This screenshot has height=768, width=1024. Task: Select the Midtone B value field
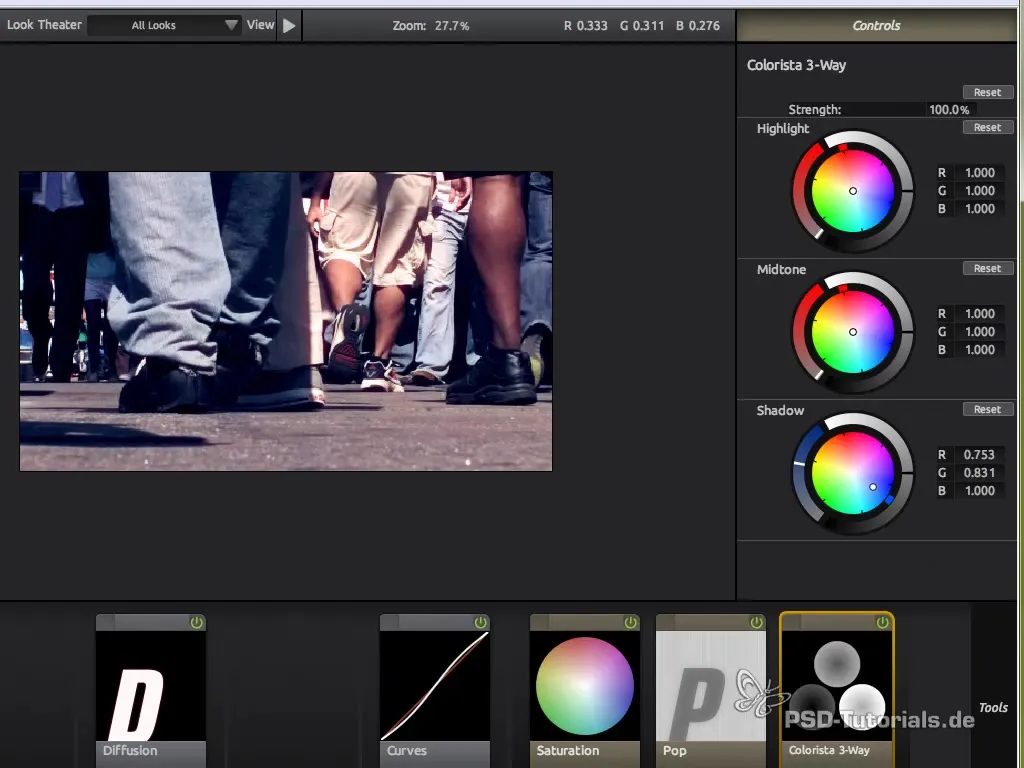coord(980,350)
